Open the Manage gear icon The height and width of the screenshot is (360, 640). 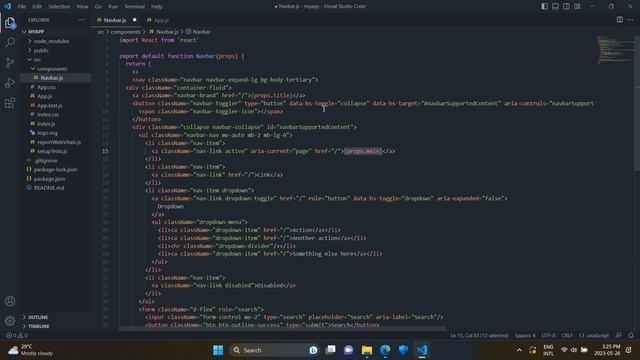[x=10, y=321]
